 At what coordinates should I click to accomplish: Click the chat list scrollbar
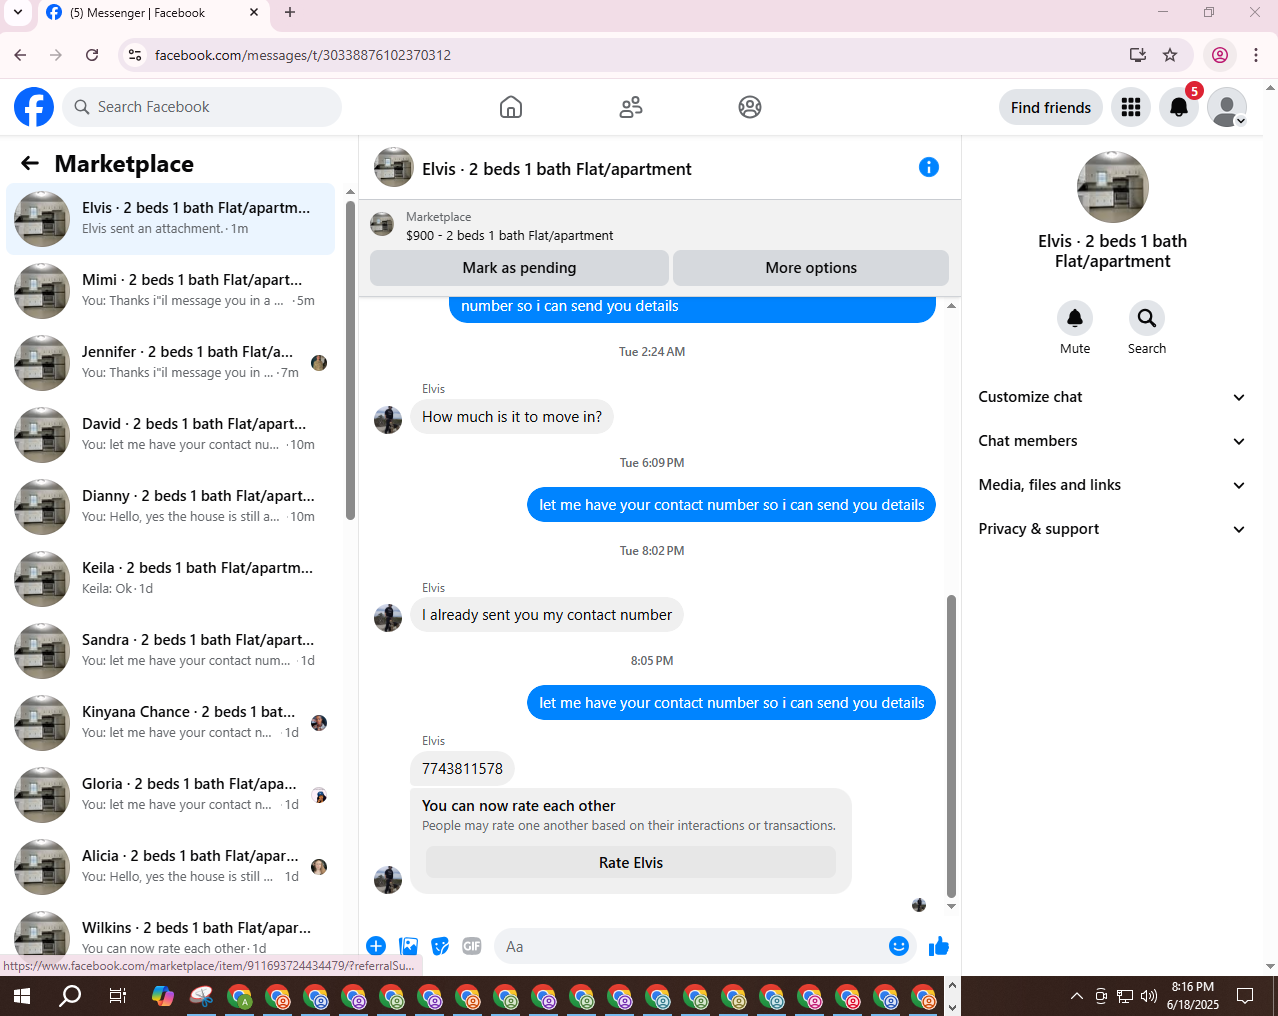(x=350, y=360)
